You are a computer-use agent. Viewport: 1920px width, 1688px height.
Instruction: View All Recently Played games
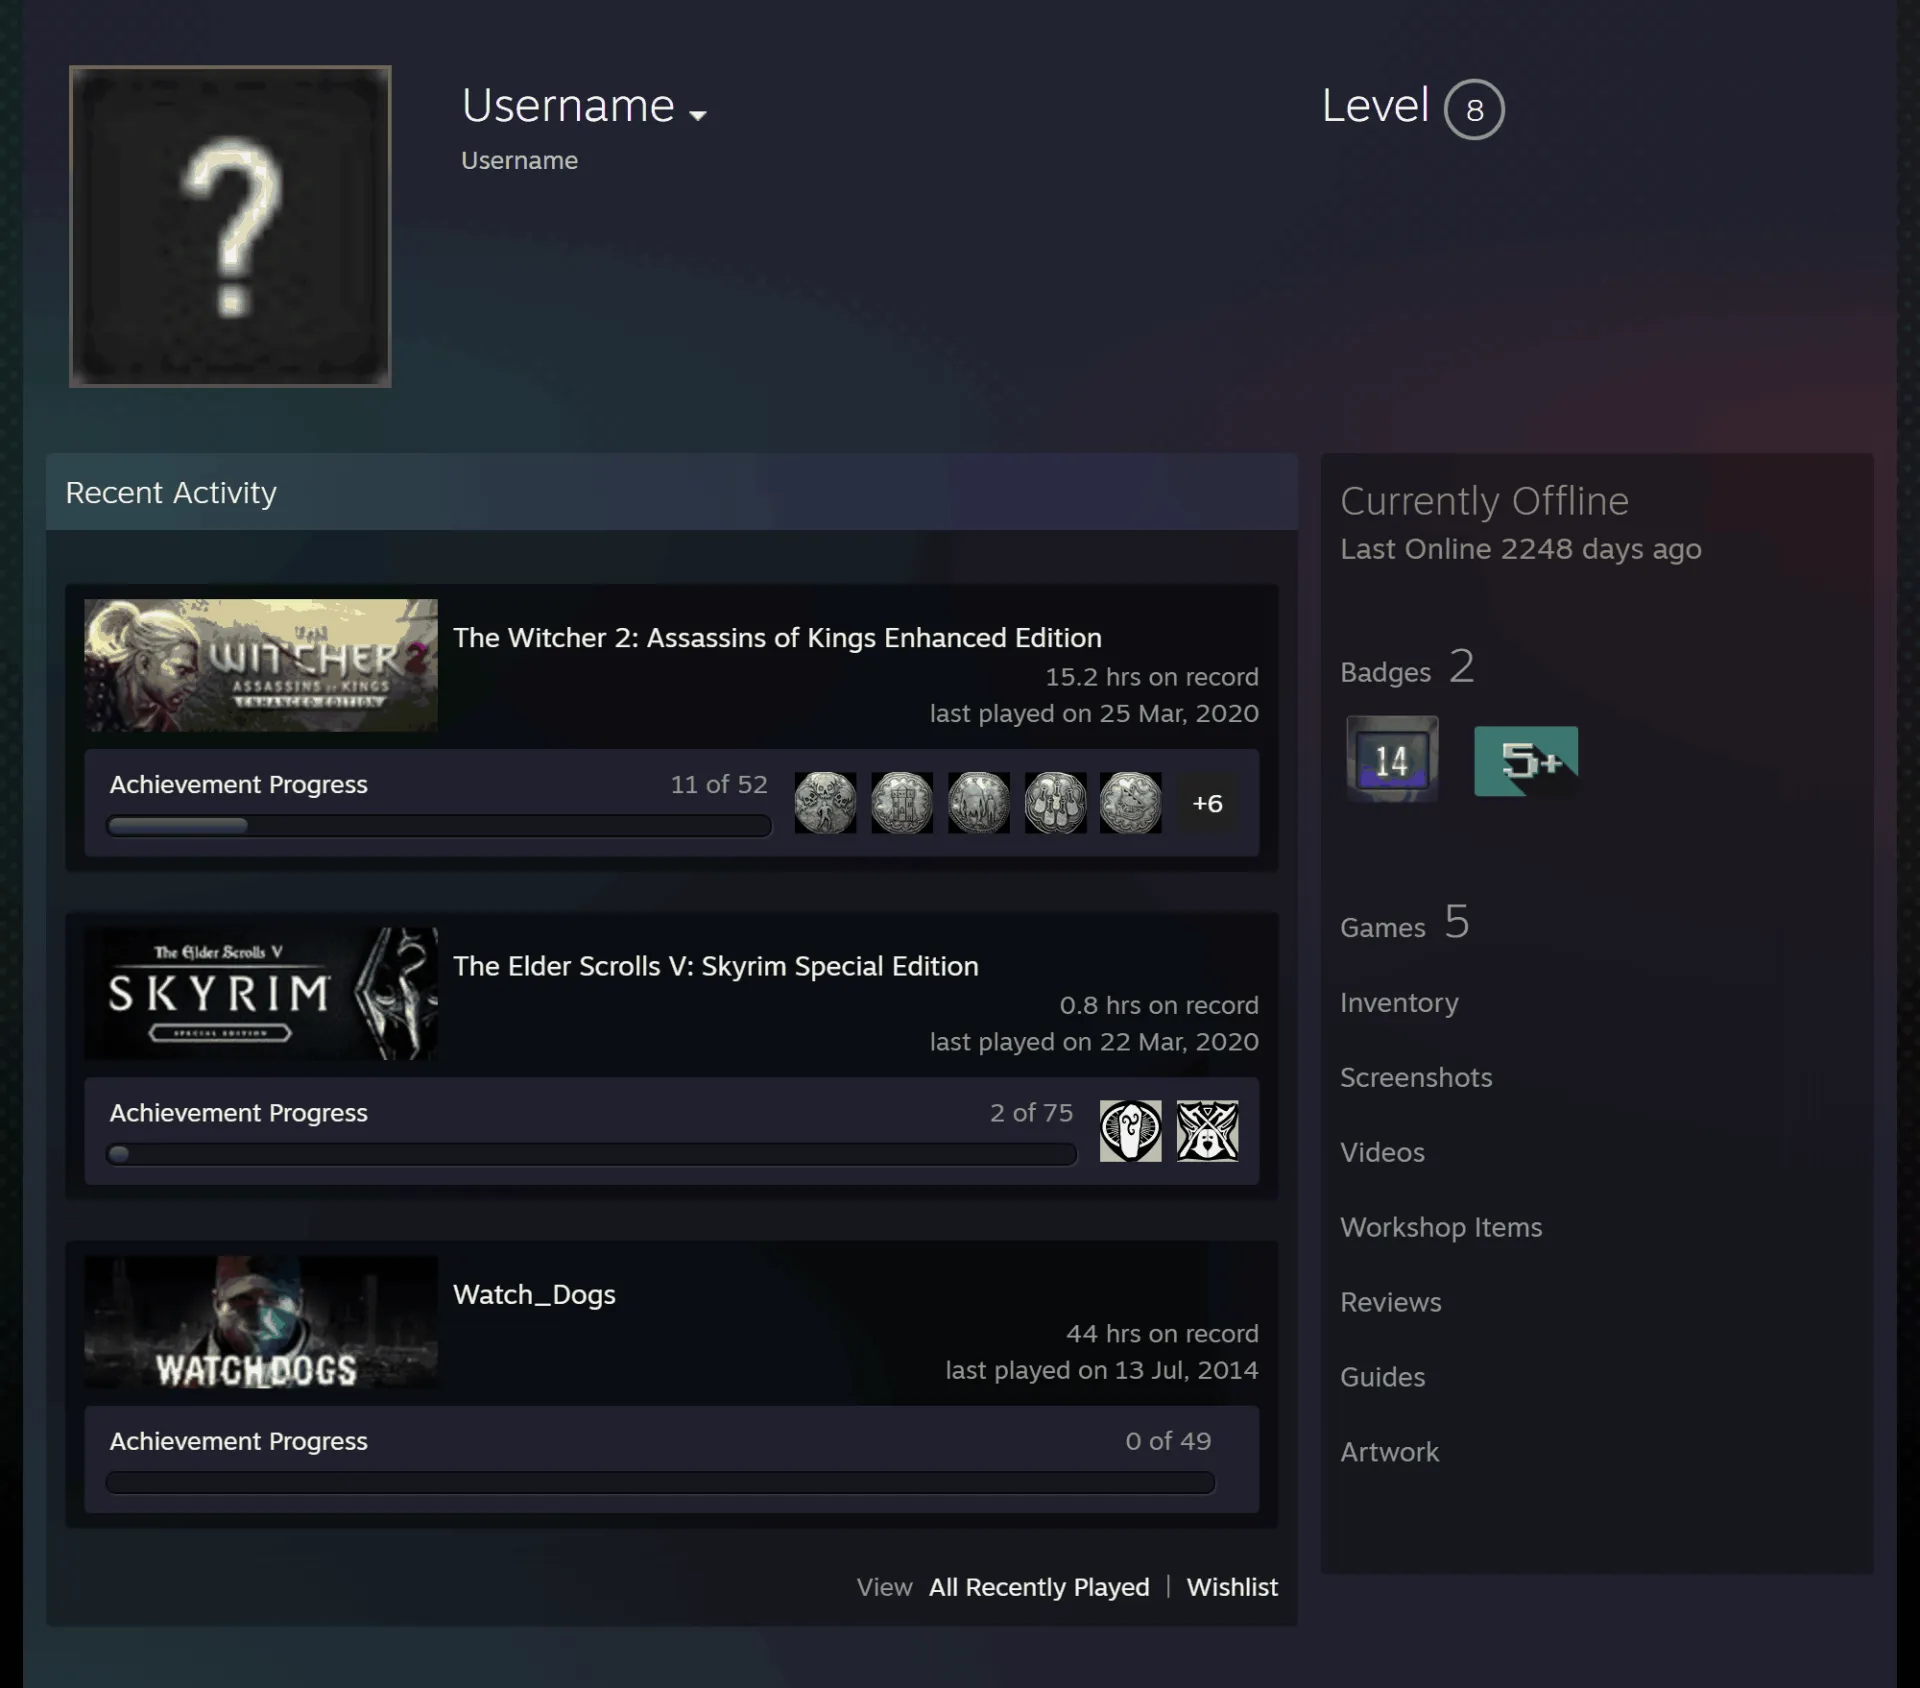click(x=1039, y=1588)
